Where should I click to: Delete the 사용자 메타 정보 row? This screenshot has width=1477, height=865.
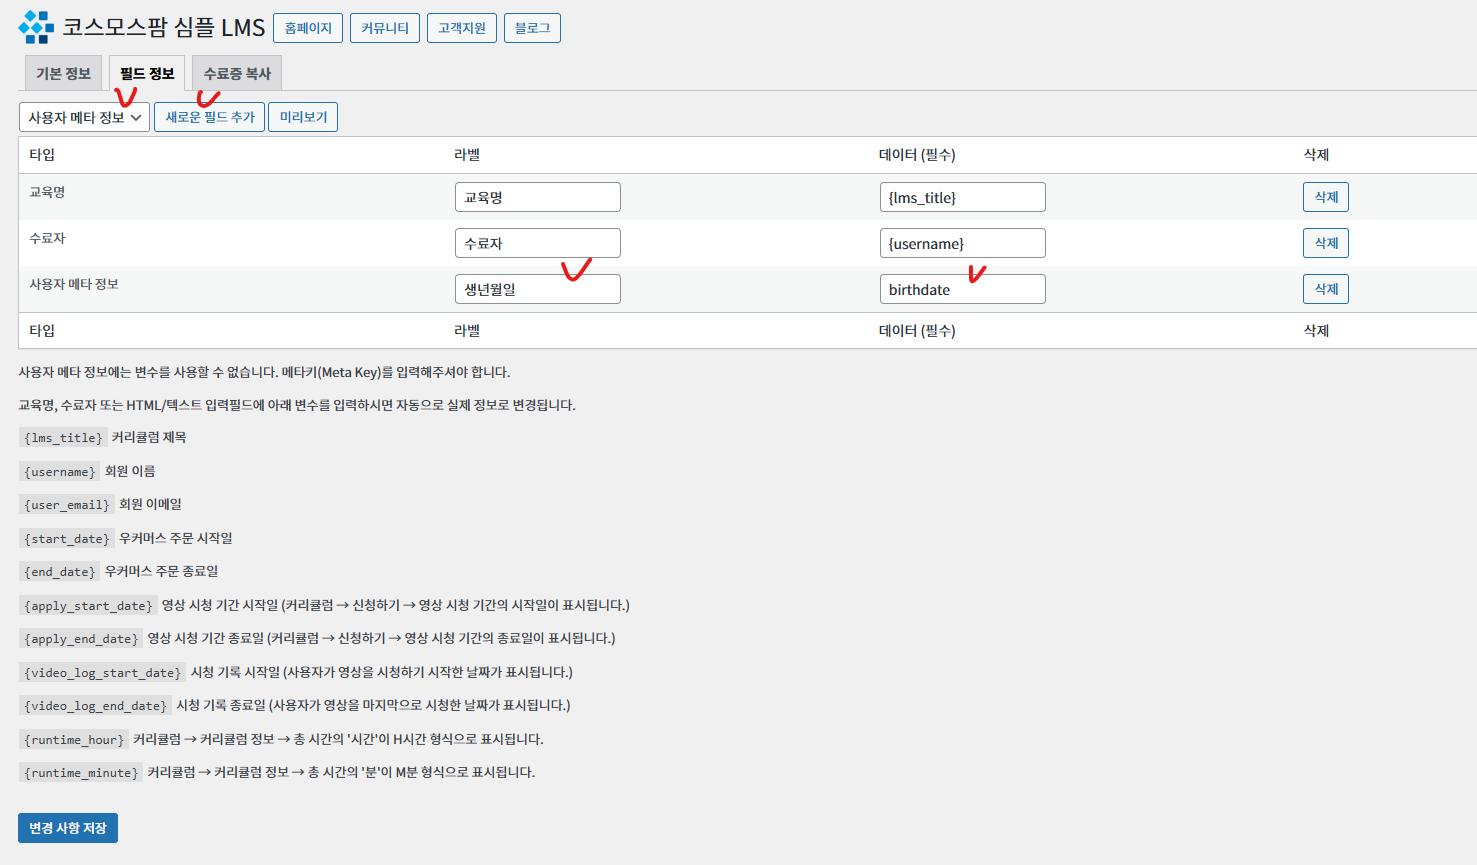point(1326,289)
